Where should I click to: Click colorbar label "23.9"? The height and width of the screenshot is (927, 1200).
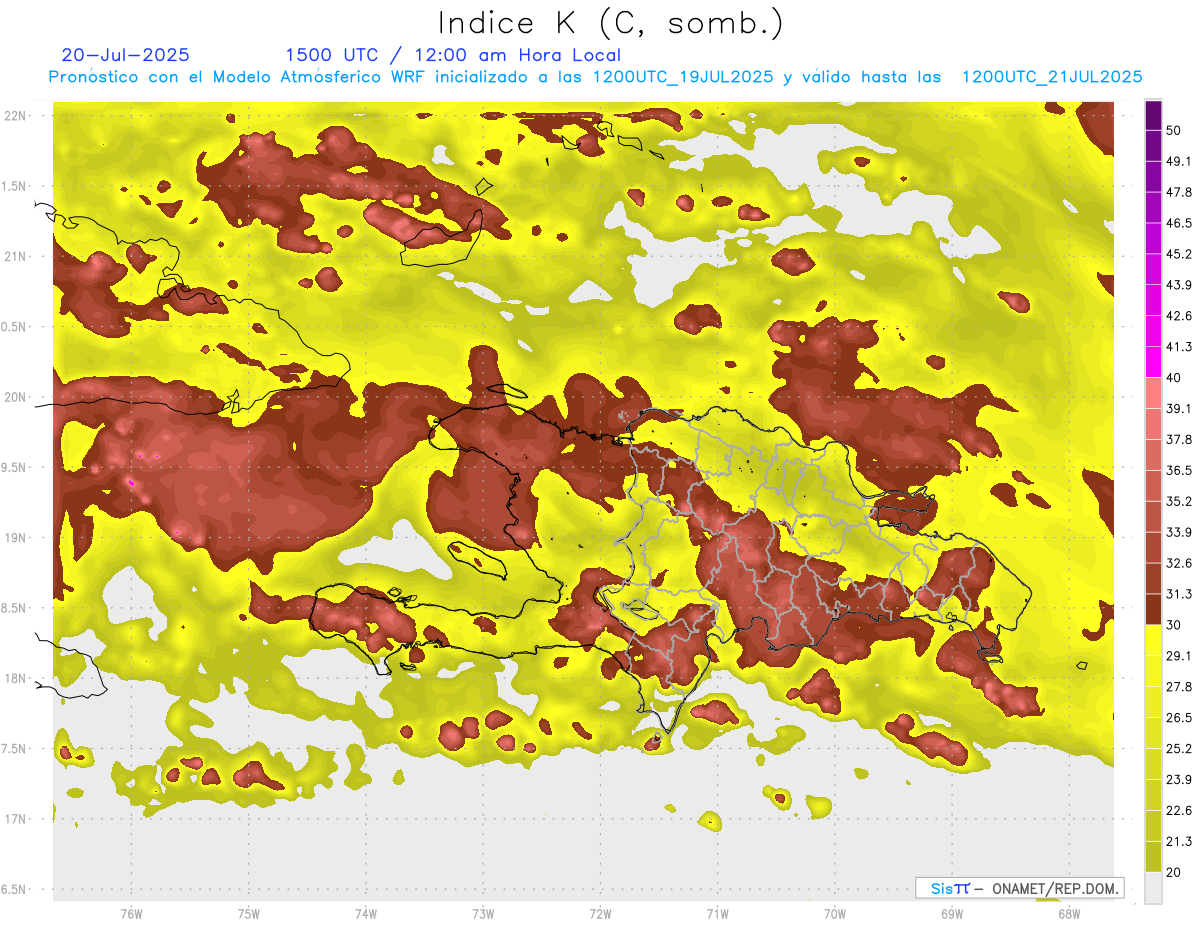[1178, 780]
